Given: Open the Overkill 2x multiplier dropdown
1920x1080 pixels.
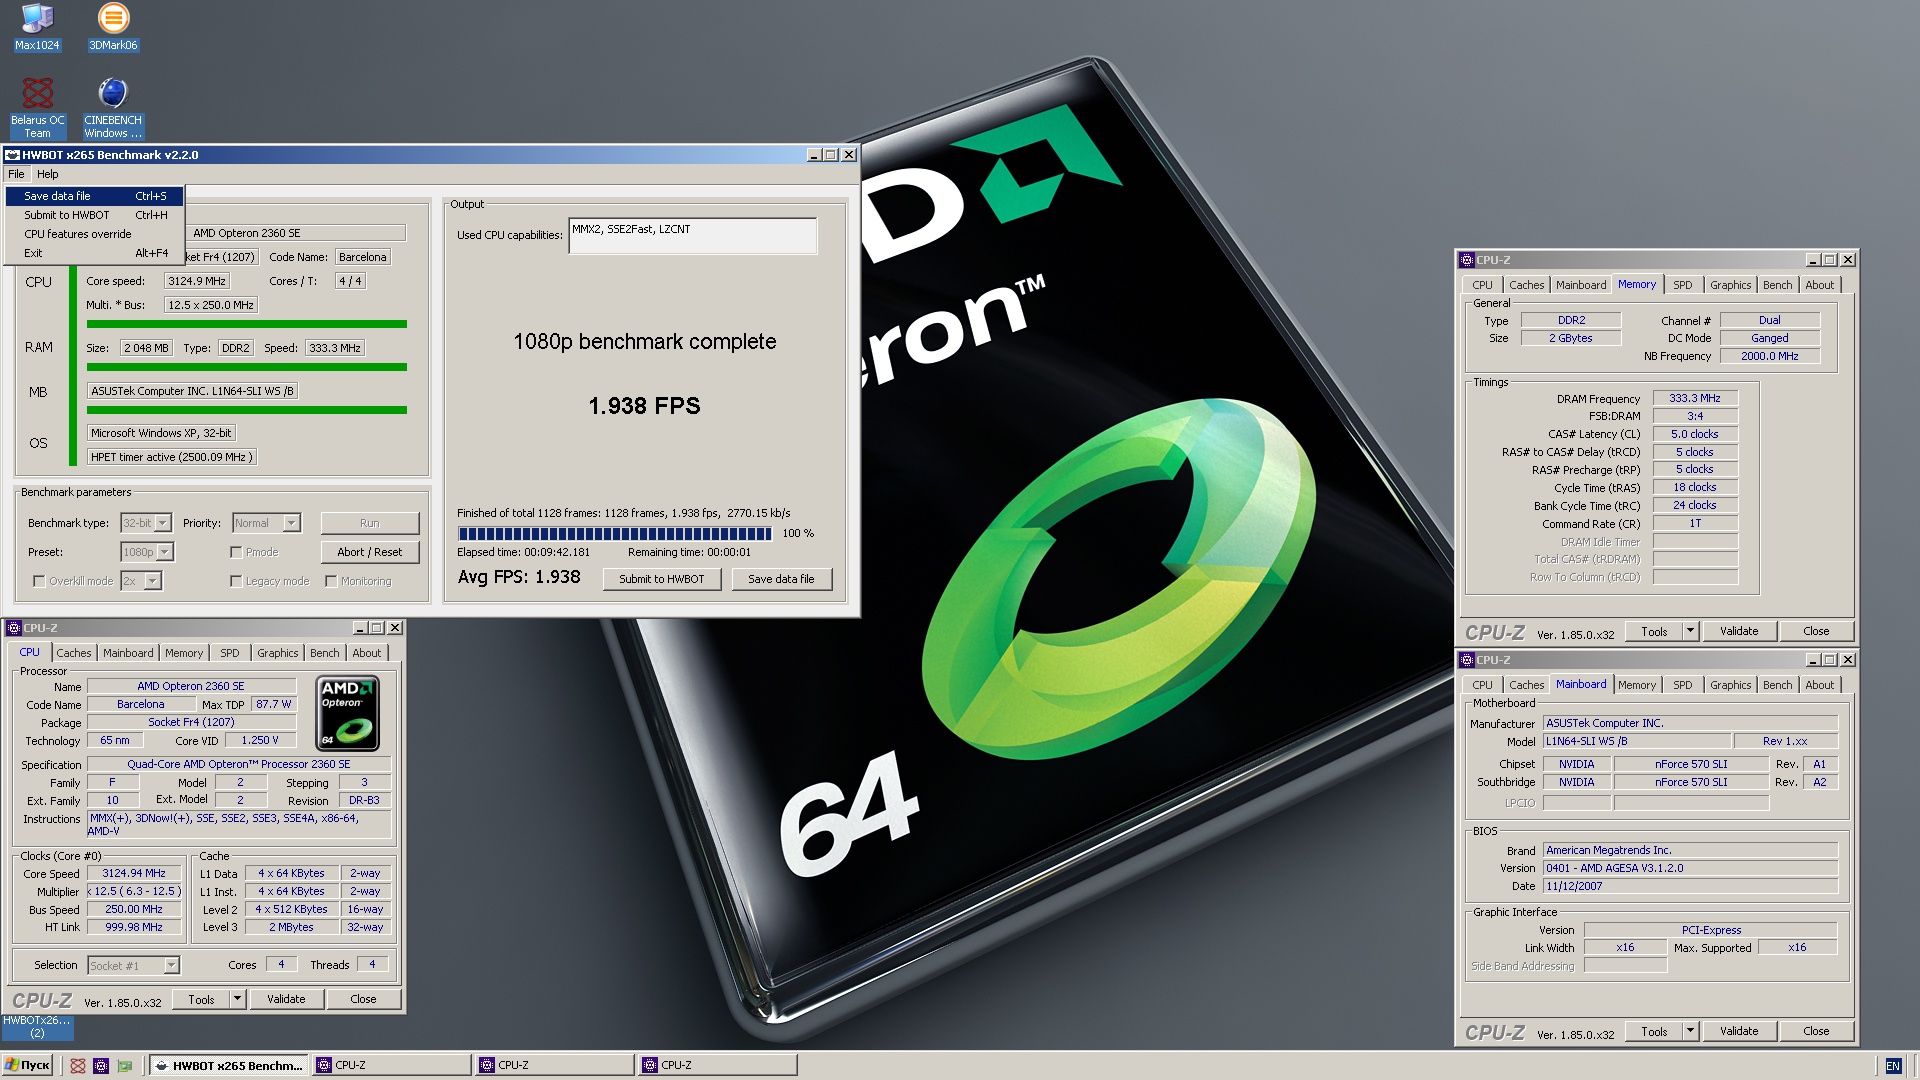Looking at the screenshot, I should (x=153, y=581).
